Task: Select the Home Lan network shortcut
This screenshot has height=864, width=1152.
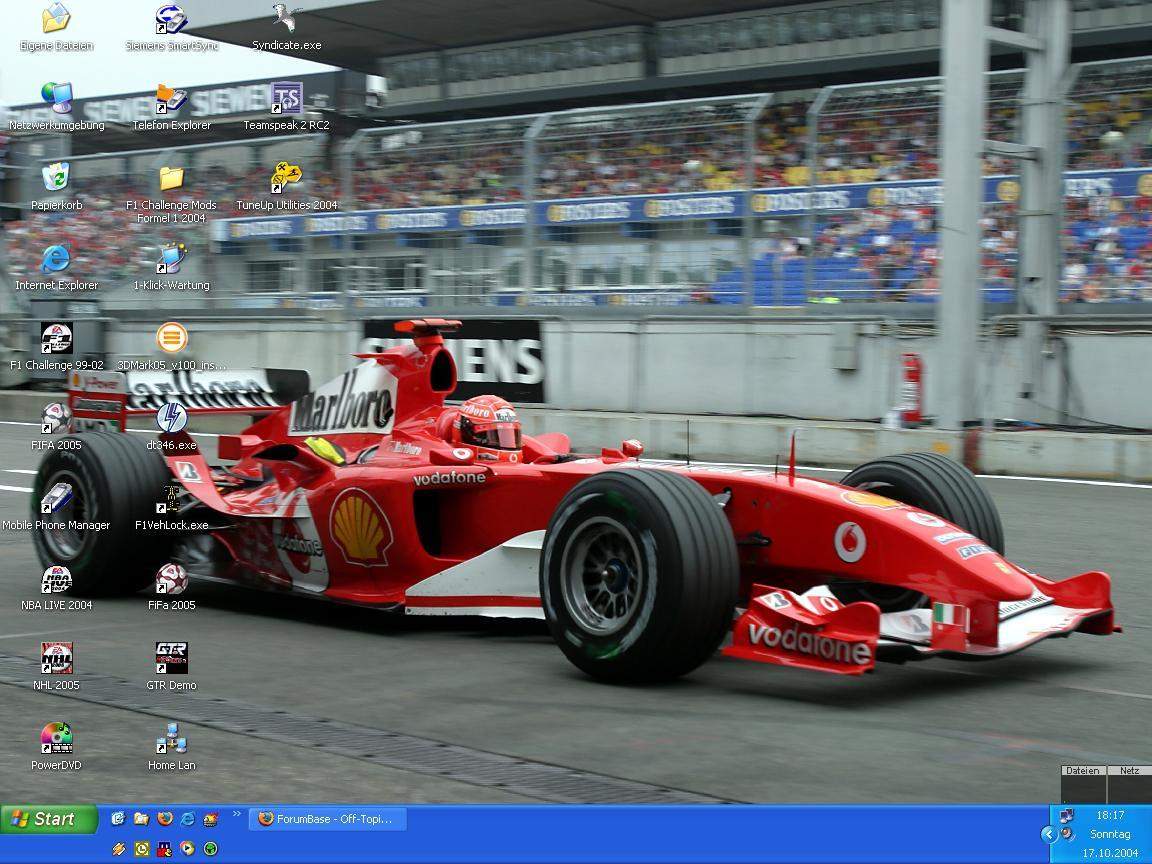Action: point(171,748)
